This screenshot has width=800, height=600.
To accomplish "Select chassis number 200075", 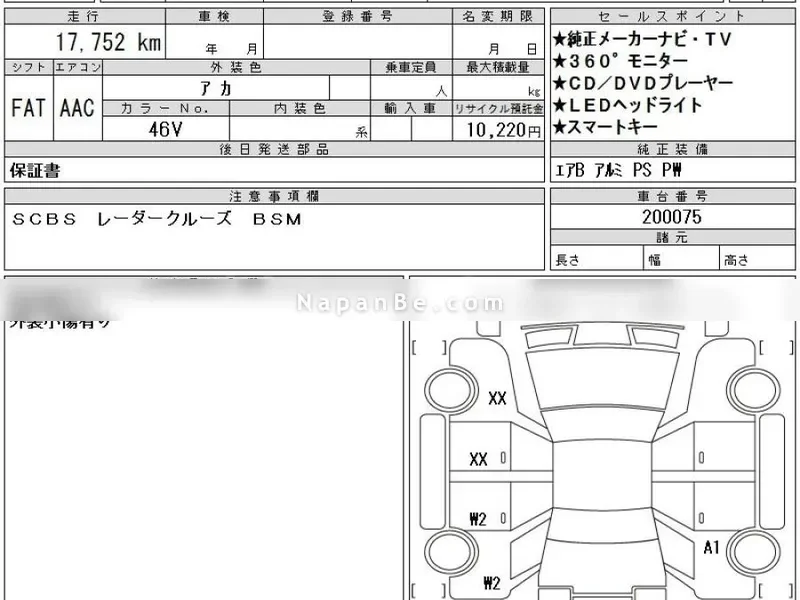I will (672, 216).
